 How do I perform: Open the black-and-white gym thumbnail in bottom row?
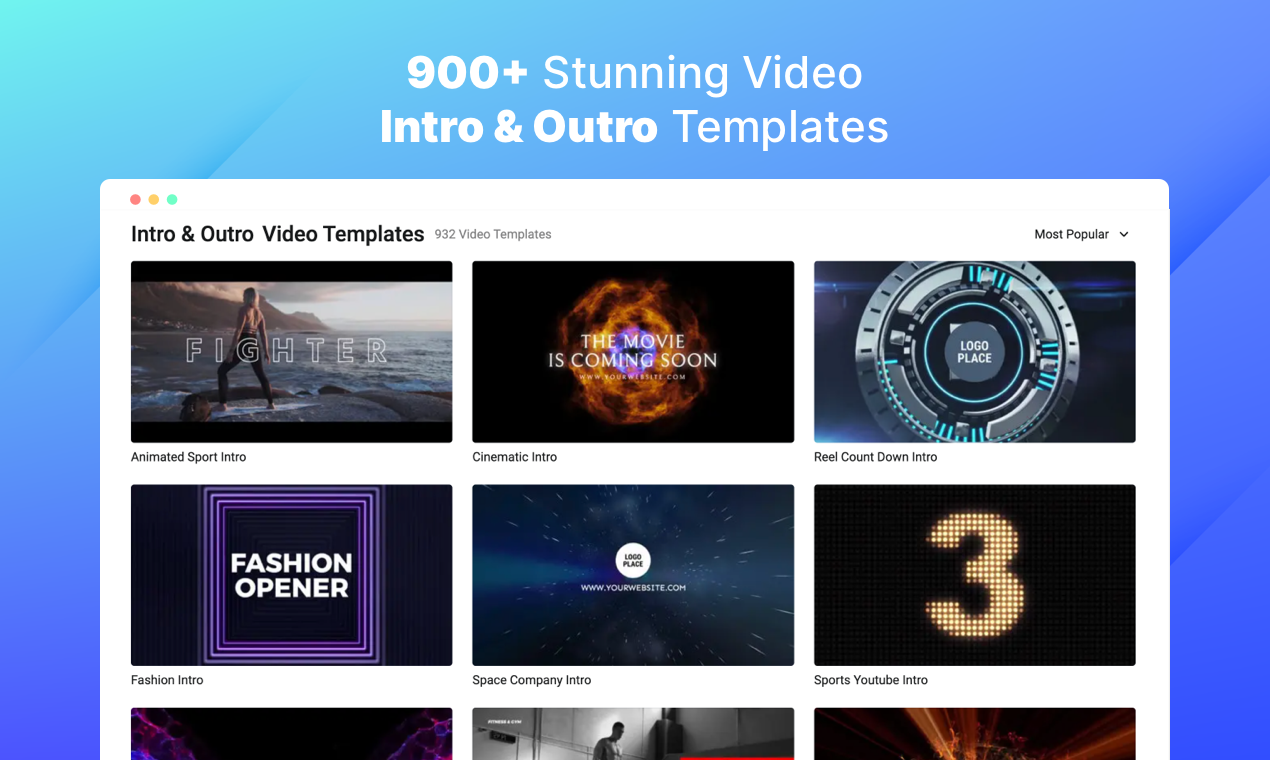click(633, 734)
